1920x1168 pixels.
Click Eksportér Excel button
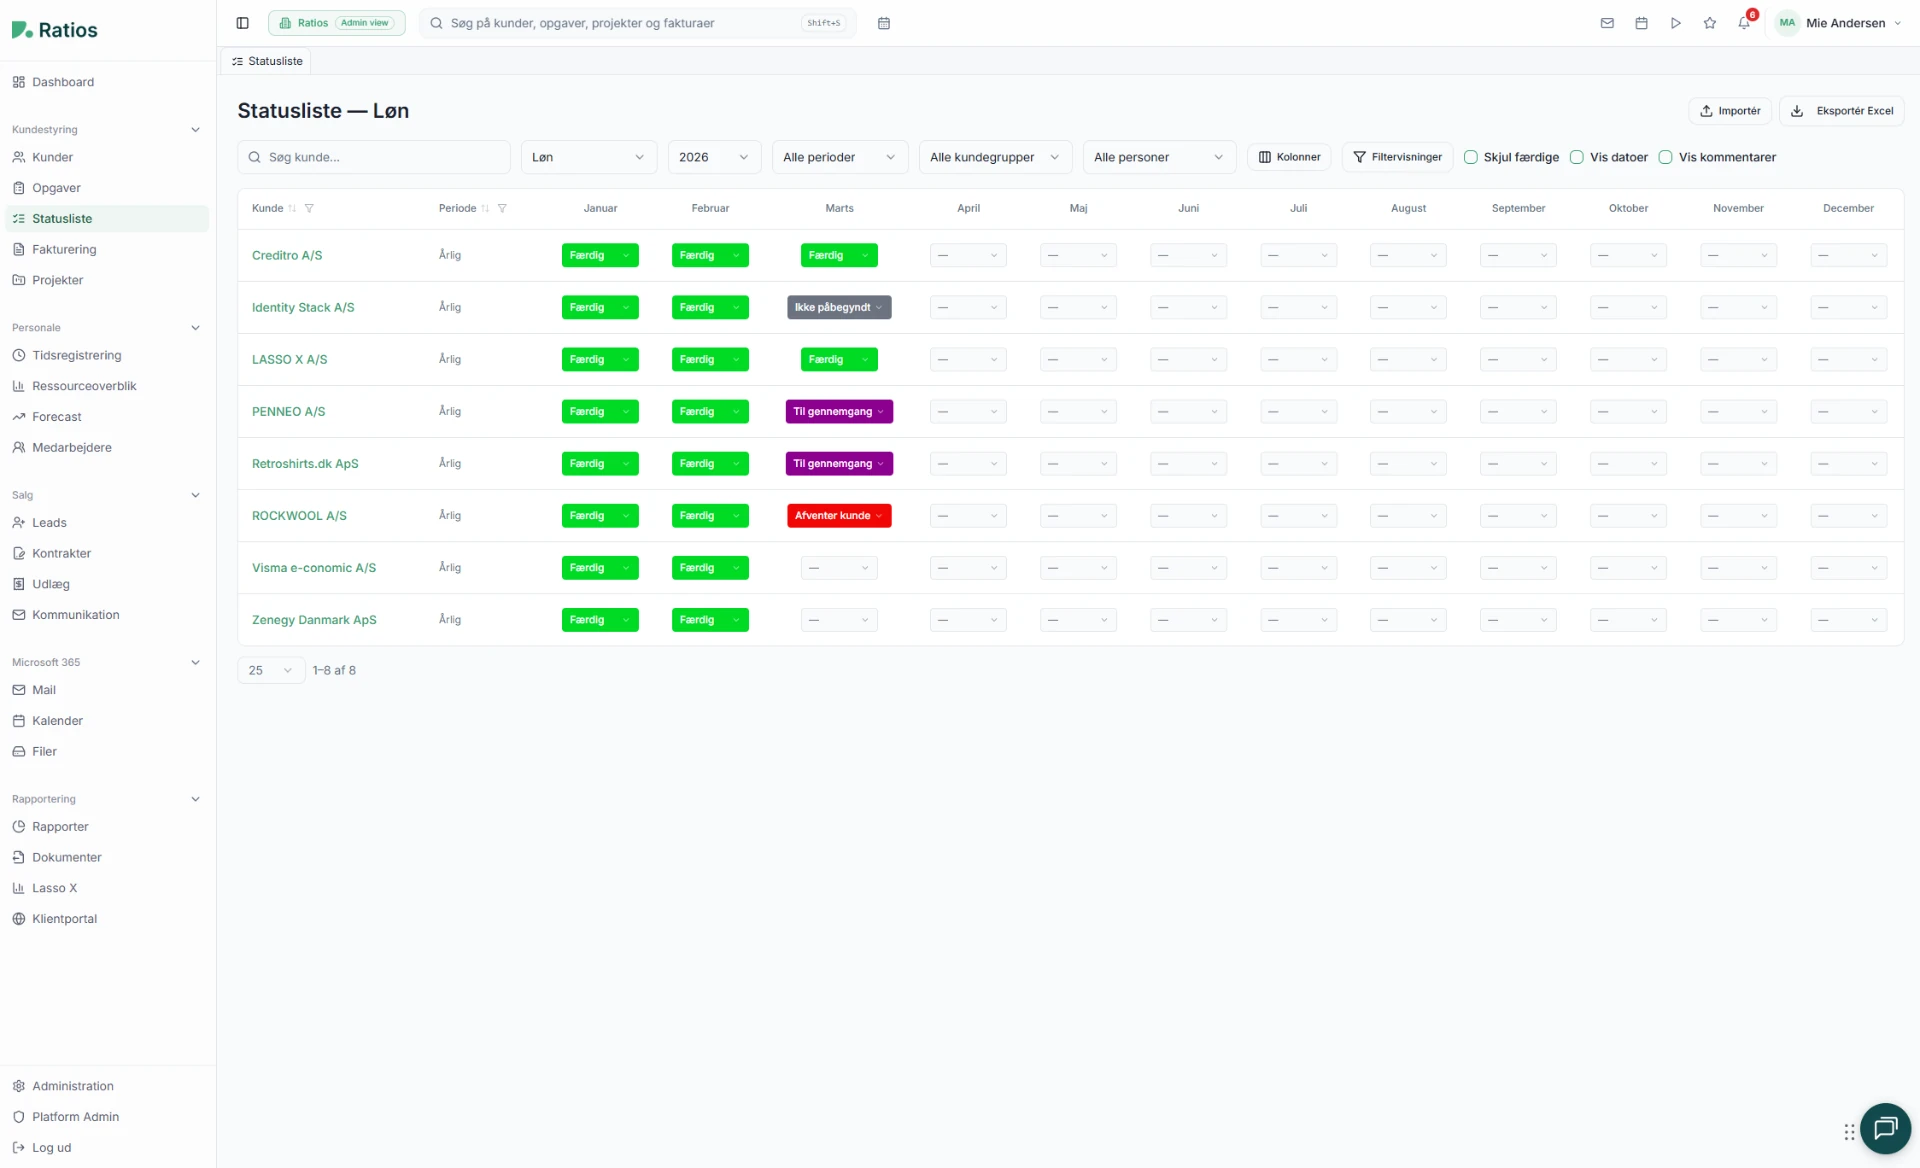pyautogui.click(x=1841, y=111)
